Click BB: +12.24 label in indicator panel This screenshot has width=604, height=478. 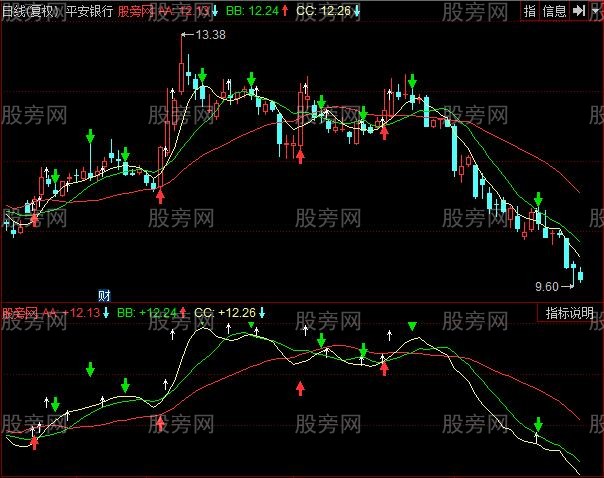pos(146,313)
